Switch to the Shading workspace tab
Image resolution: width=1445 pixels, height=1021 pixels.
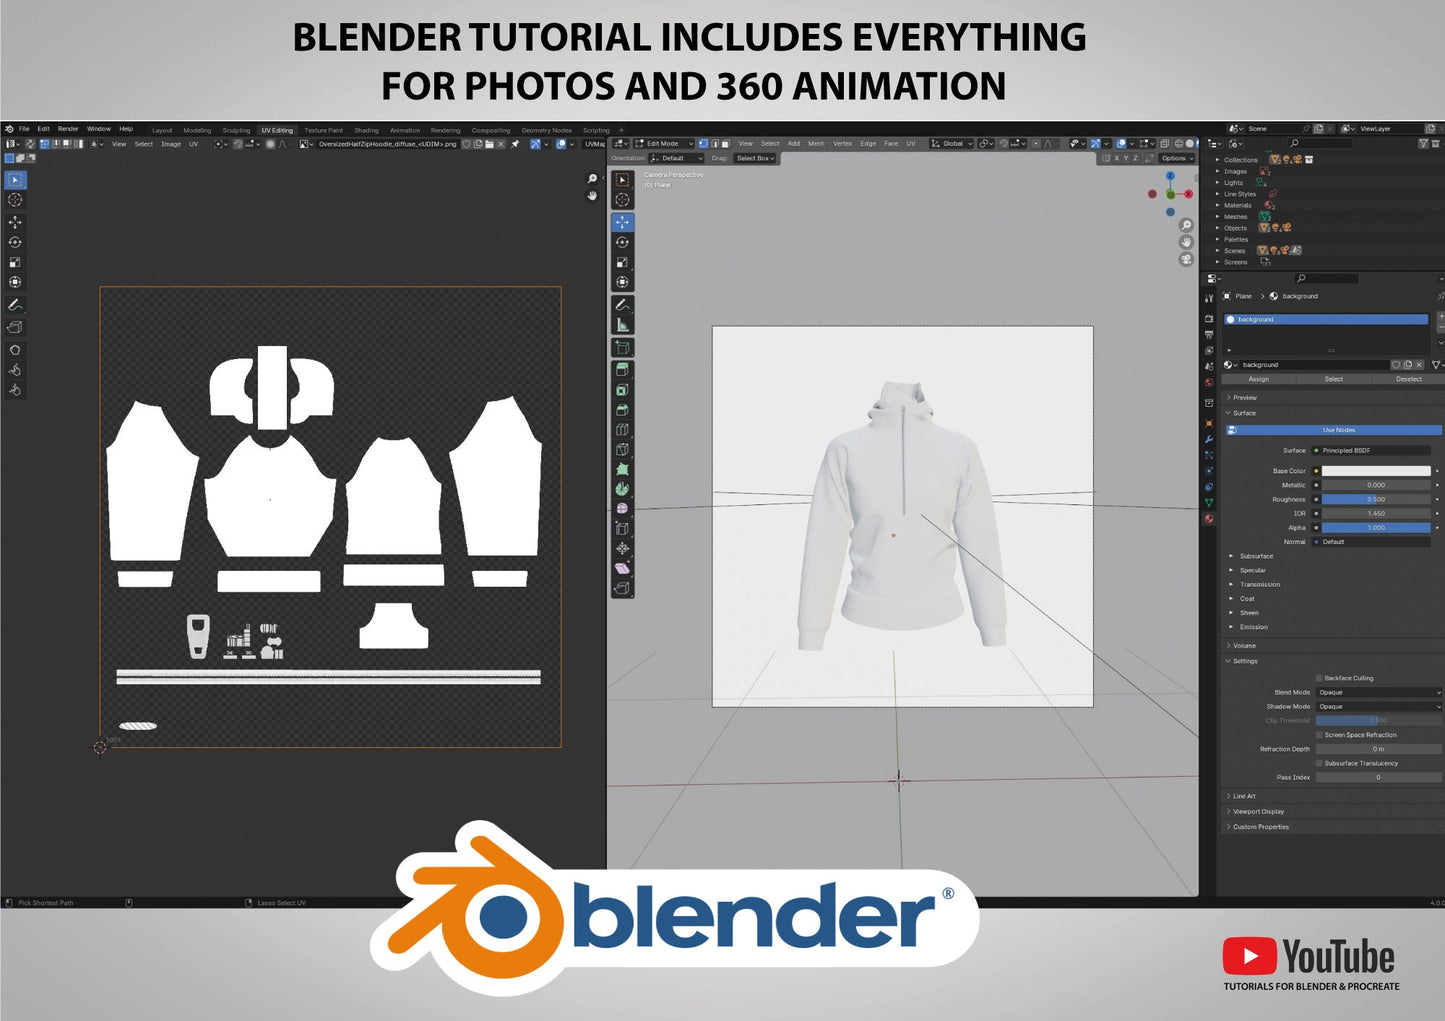[366, 130]
